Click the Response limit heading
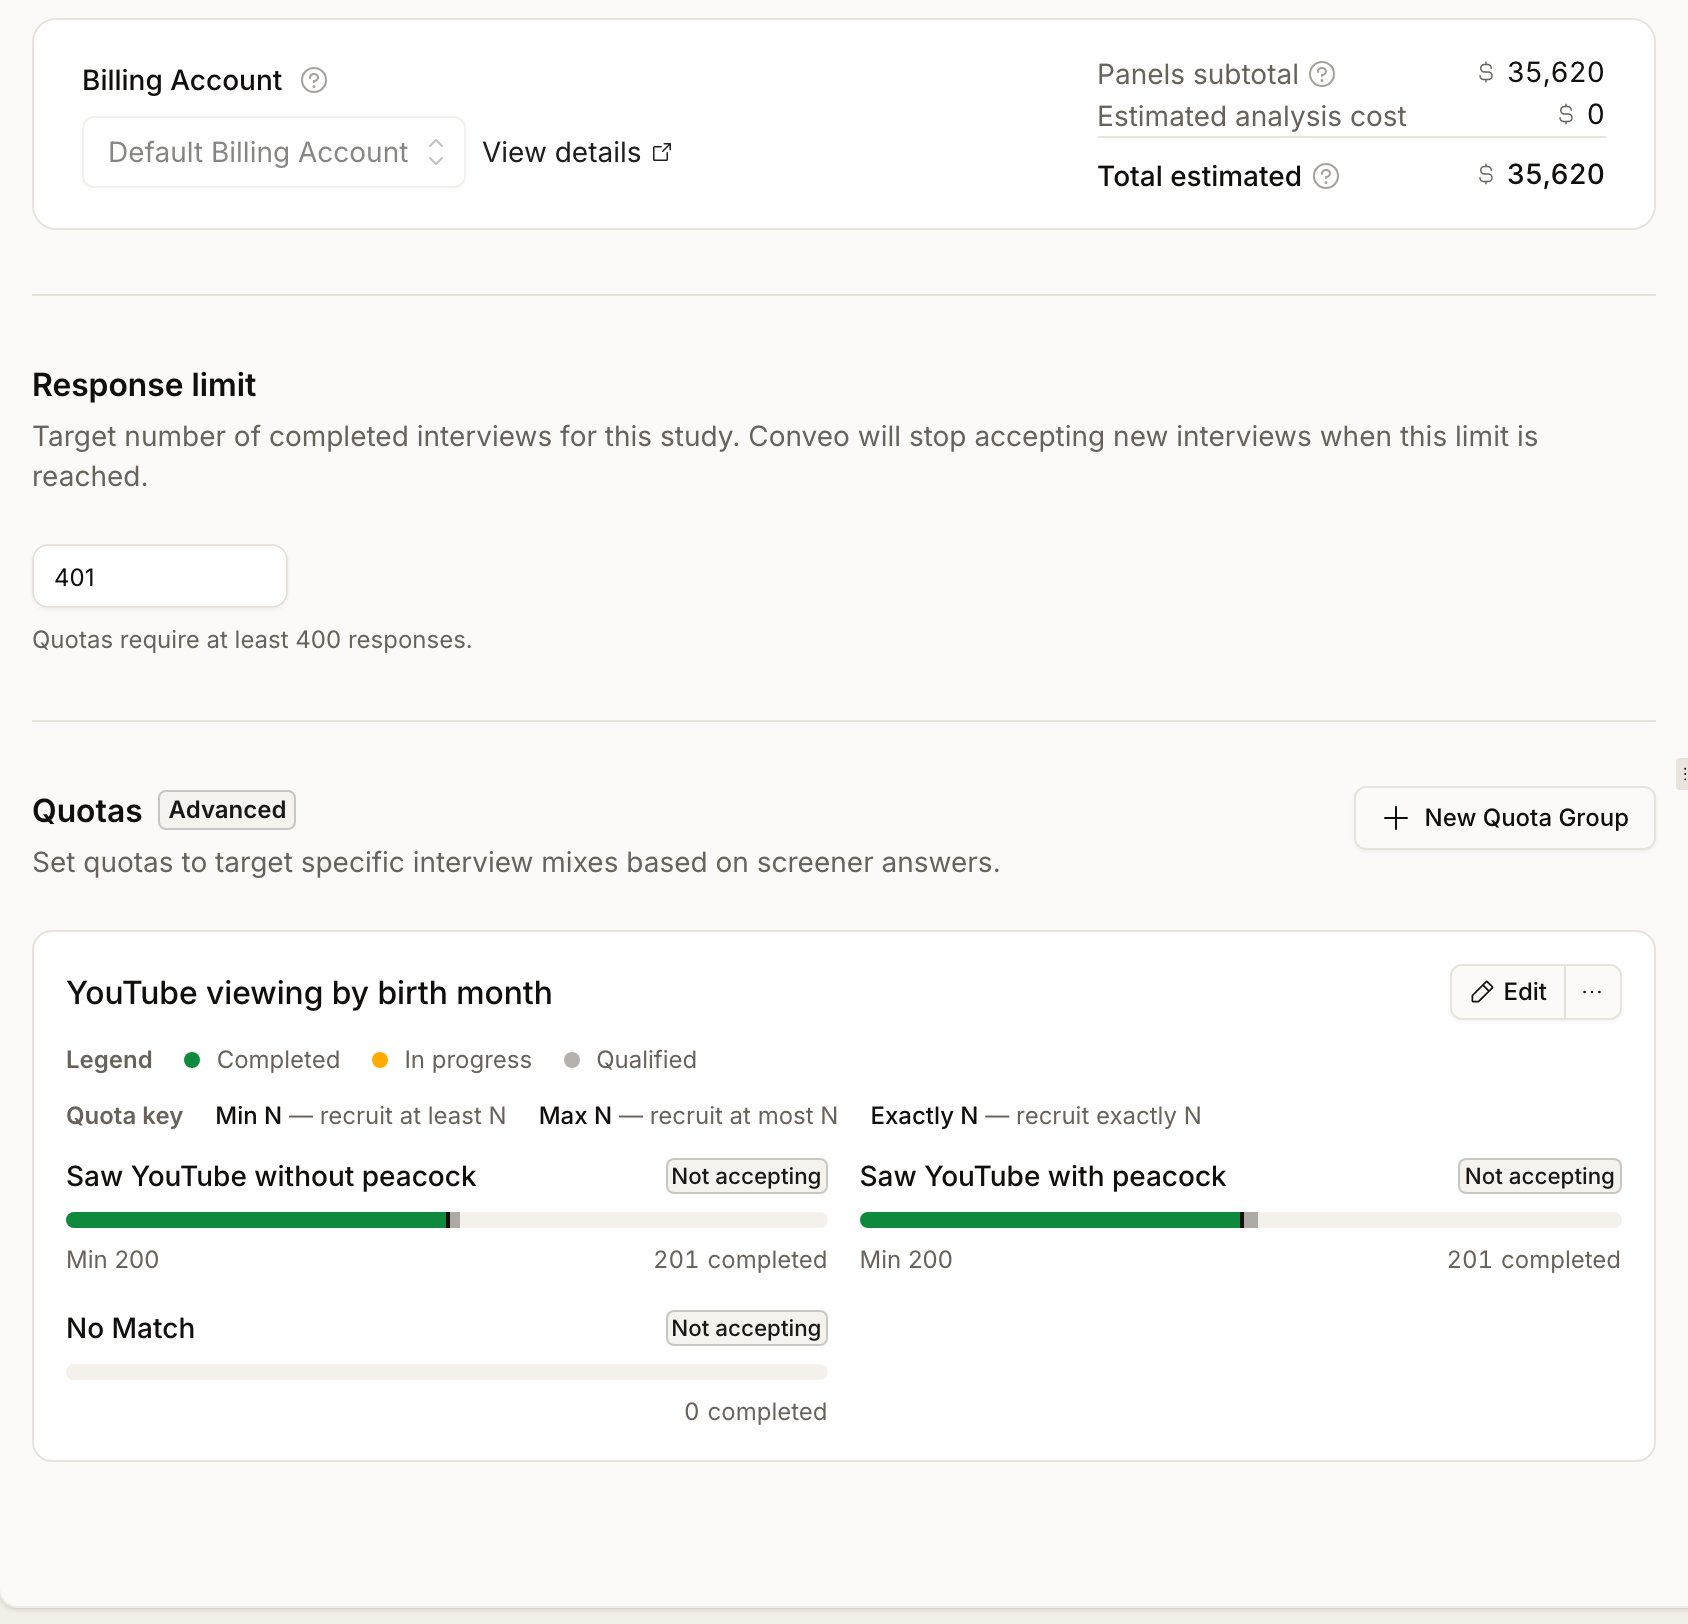Viewport: 1688px width, 1624px height. tap(144, 385)
